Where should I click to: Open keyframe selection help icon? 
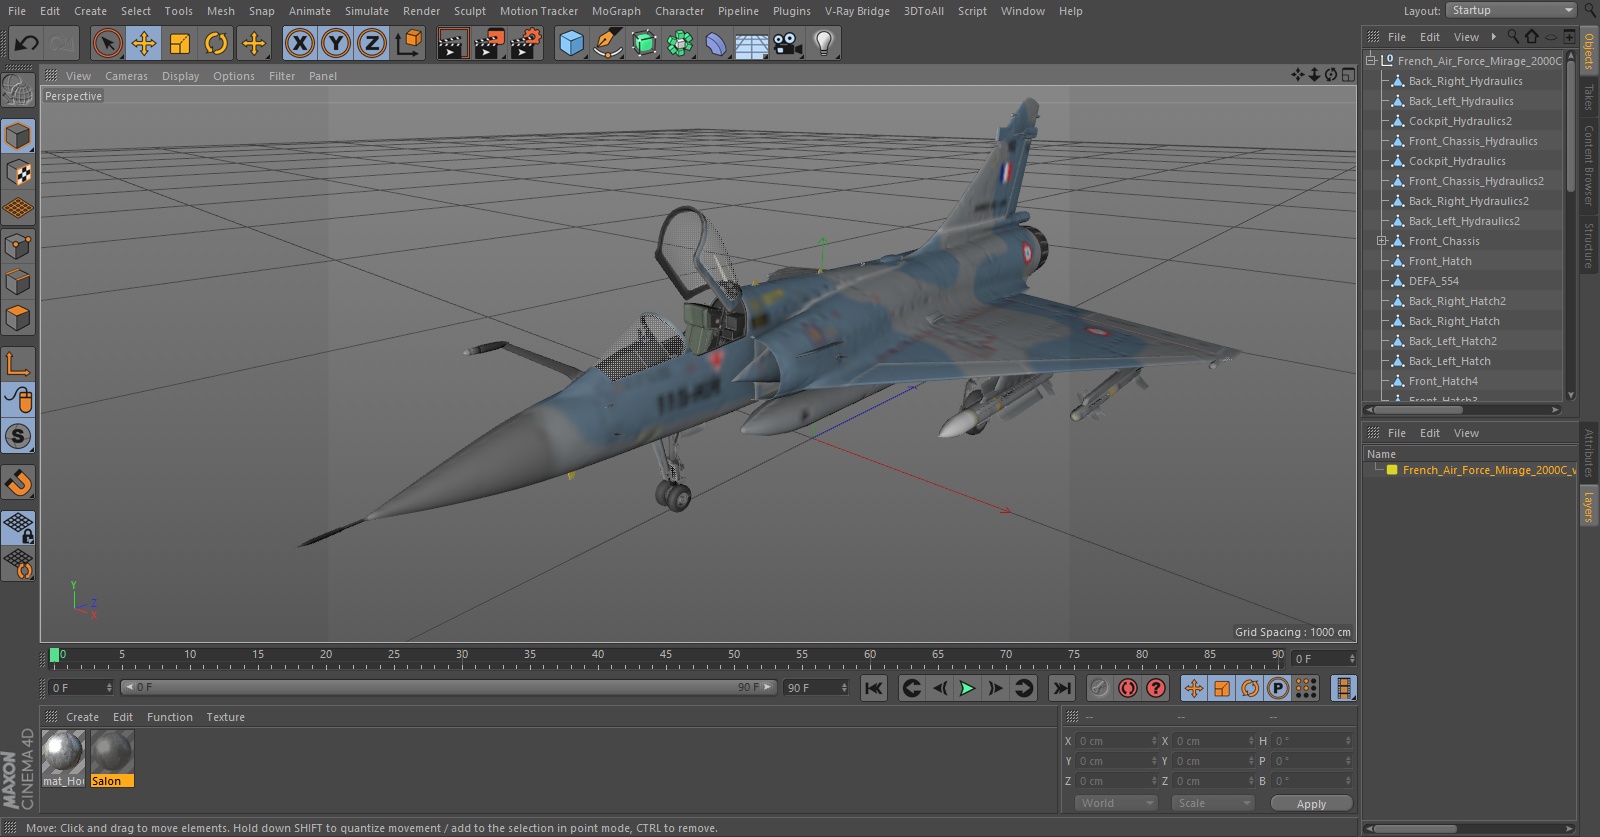coord(1156,688)
